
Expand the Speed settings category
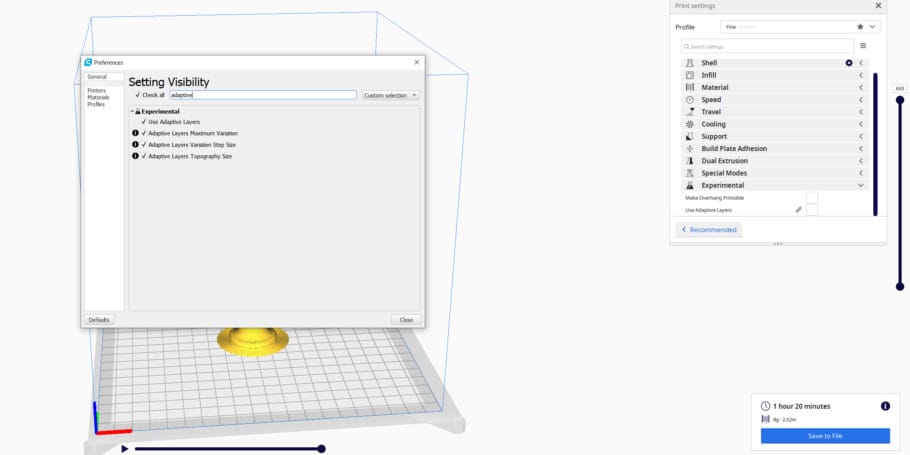pos(861,99)
